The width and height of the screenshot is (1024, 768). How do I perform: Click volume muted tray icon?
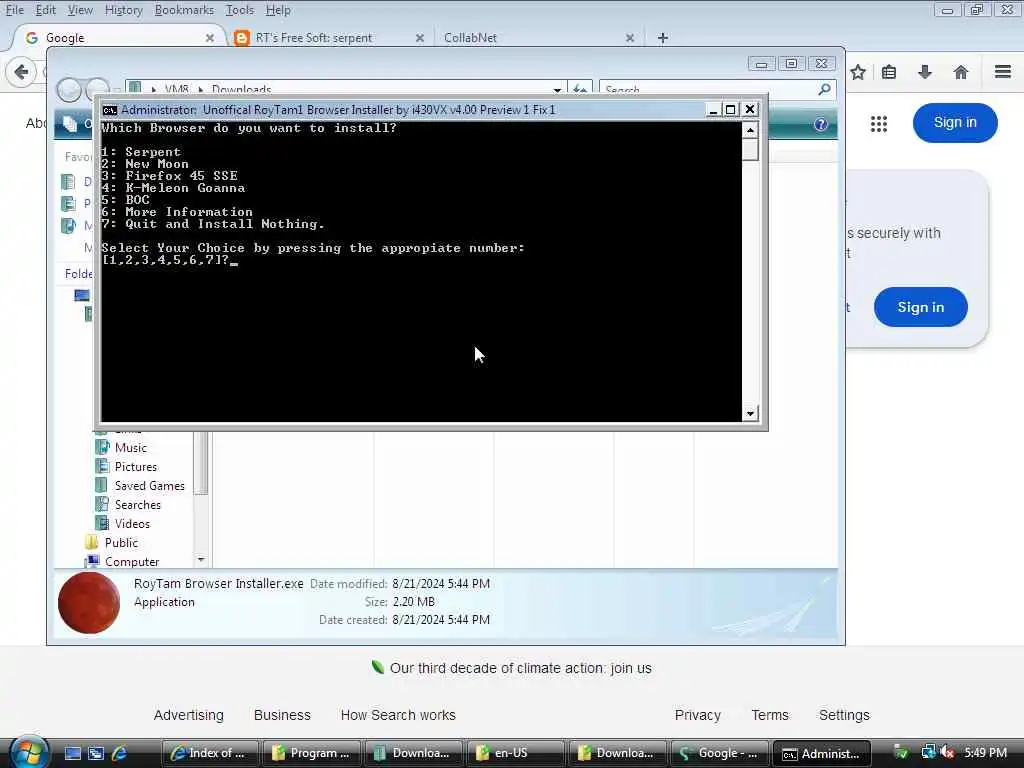pyautogui.click(x=947, y=753)
